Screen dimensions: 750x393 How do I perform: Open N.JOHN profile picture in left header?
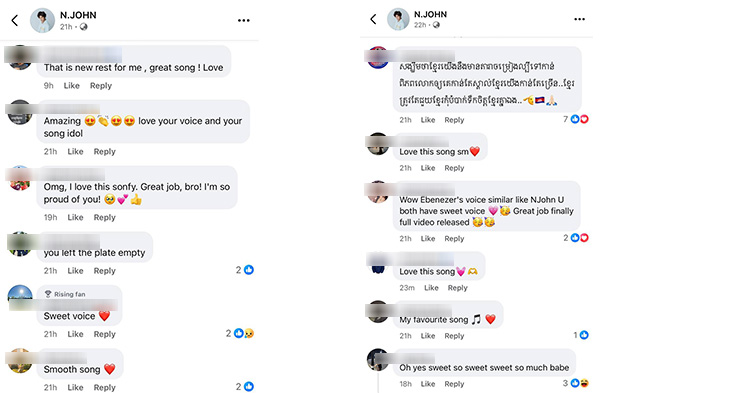[x=42, y=21]
